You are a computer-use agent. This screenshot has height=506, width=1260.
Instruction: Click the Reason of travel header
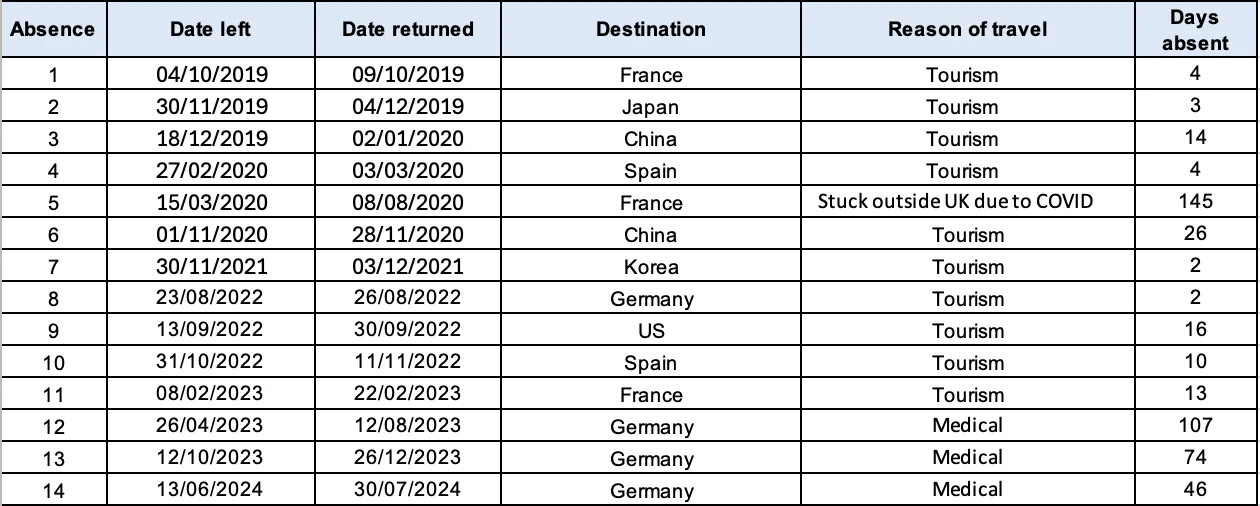(967, 29)
